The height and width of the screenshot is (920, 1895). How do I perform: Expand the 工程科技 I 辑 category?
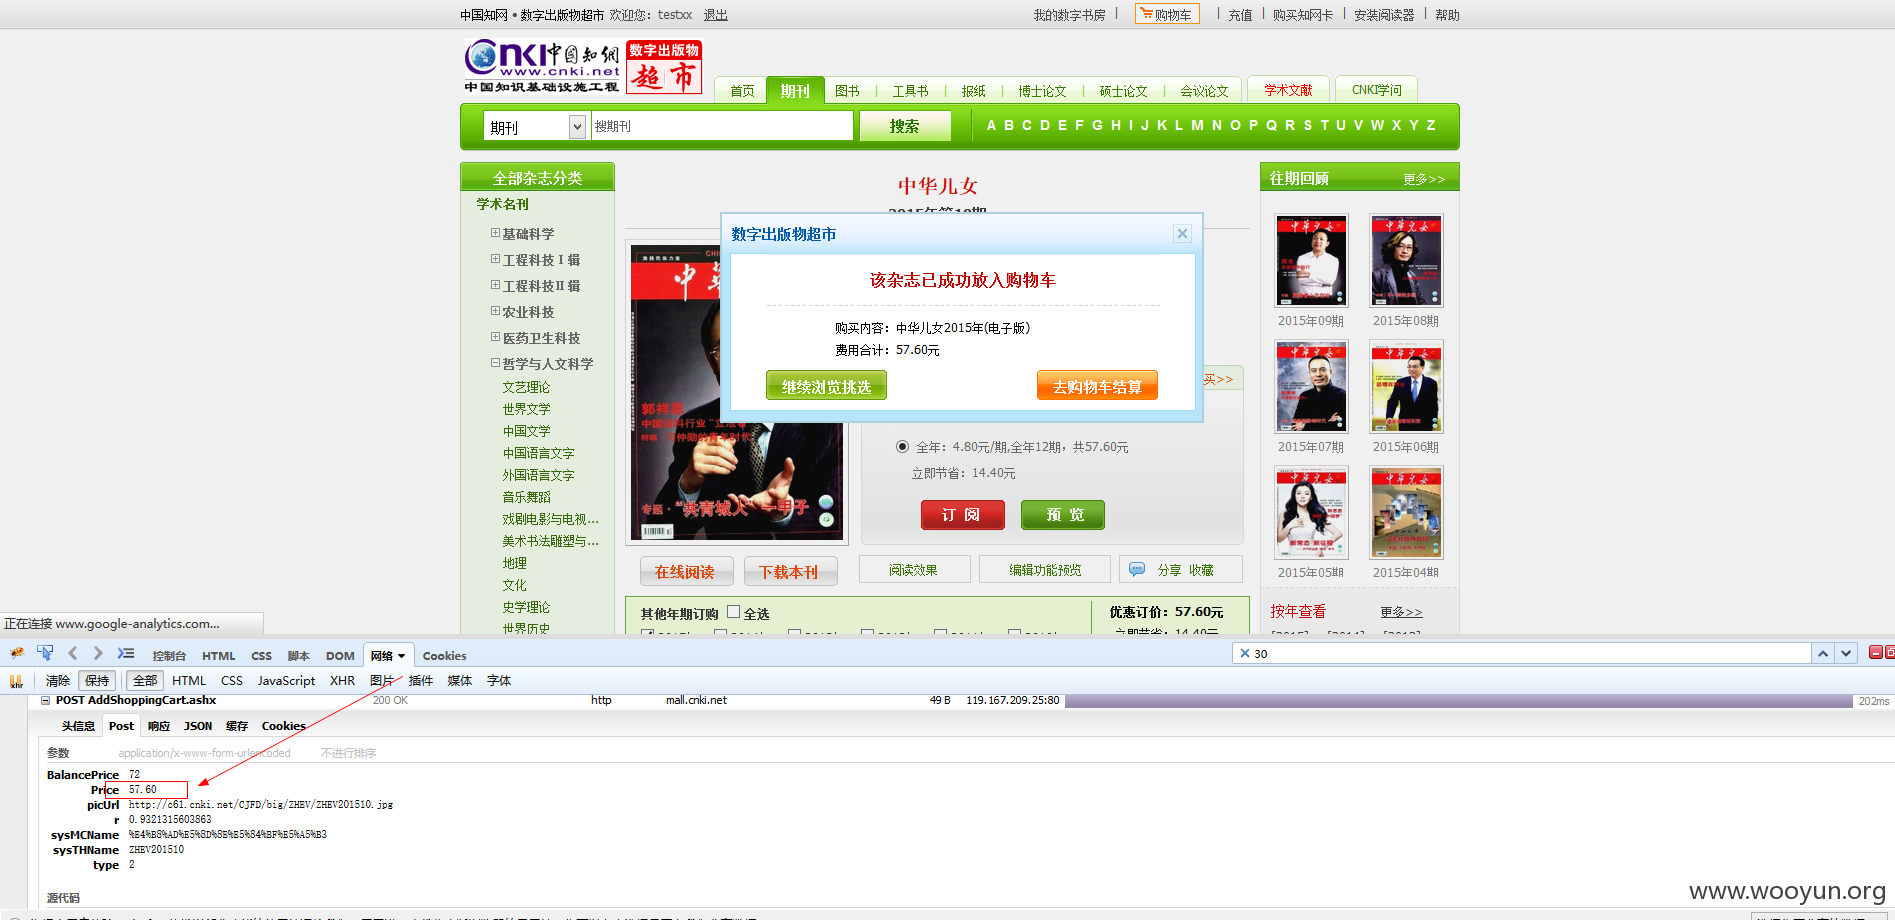coord(495,259)
